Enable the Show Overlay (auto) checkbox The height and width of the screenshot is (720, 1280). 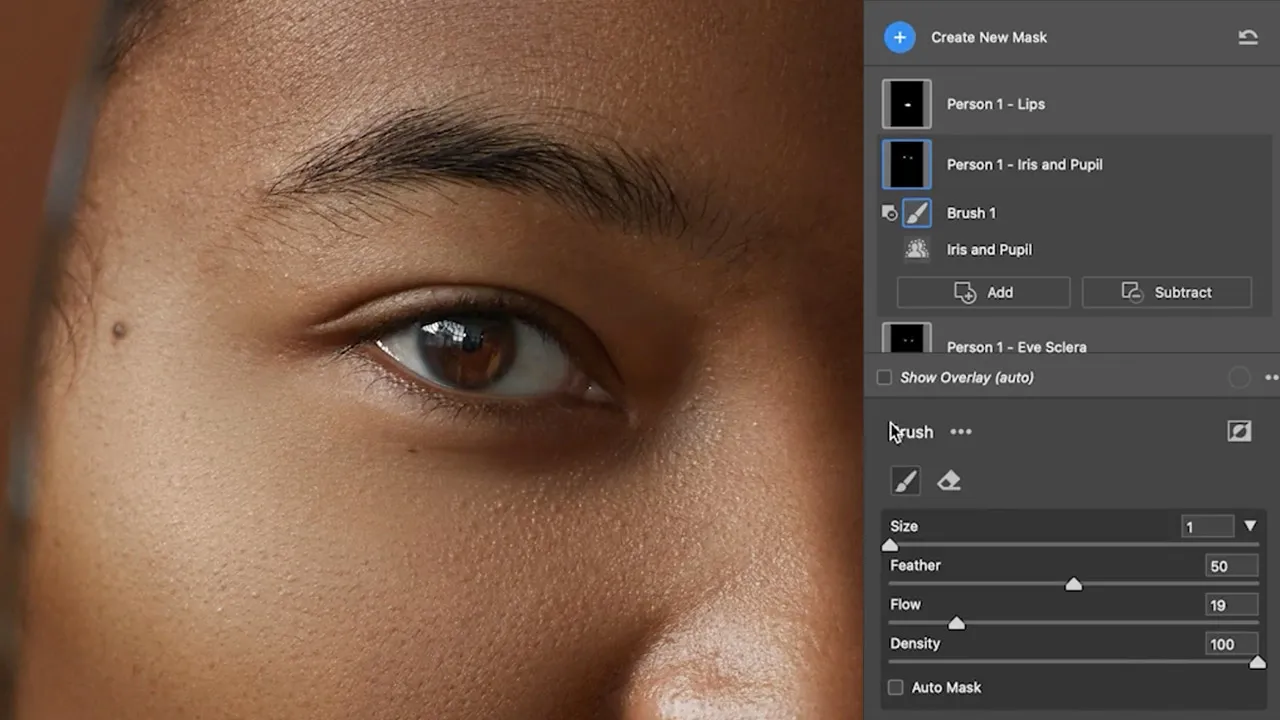click(884, 378)
